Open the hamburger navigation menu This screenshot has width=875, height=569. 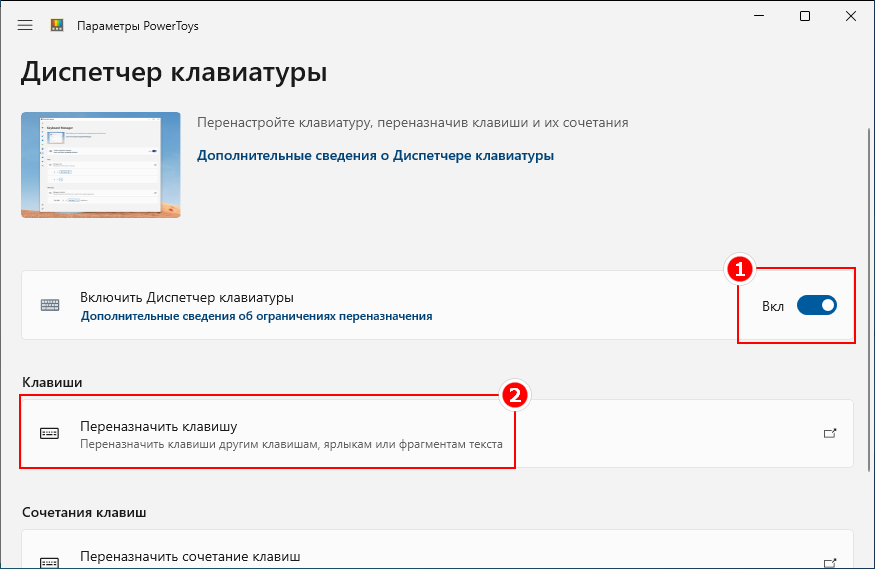(25, 26)
